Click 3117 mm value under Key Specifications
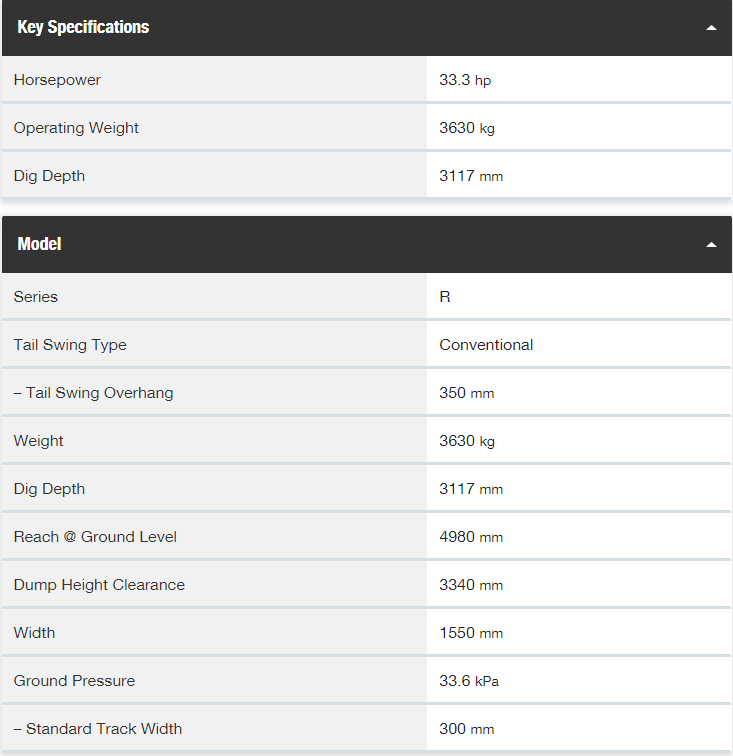The image size is (733, 756). [x=471, y=176]
